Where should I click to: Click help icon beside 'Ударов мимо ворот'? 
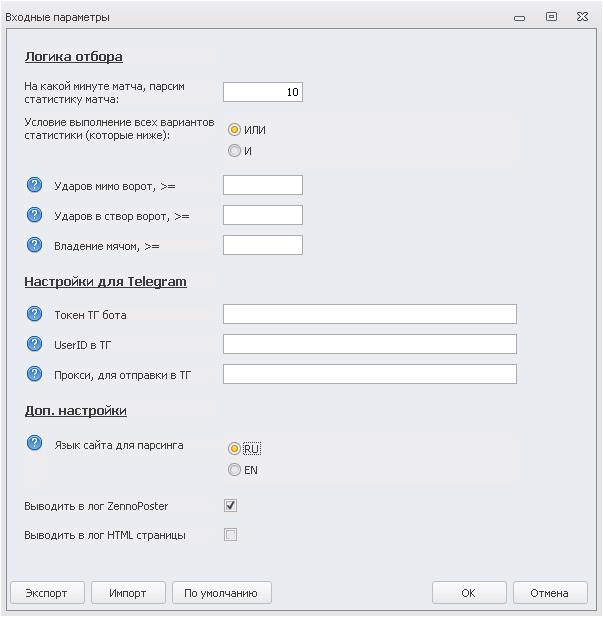tap(34, 185)
